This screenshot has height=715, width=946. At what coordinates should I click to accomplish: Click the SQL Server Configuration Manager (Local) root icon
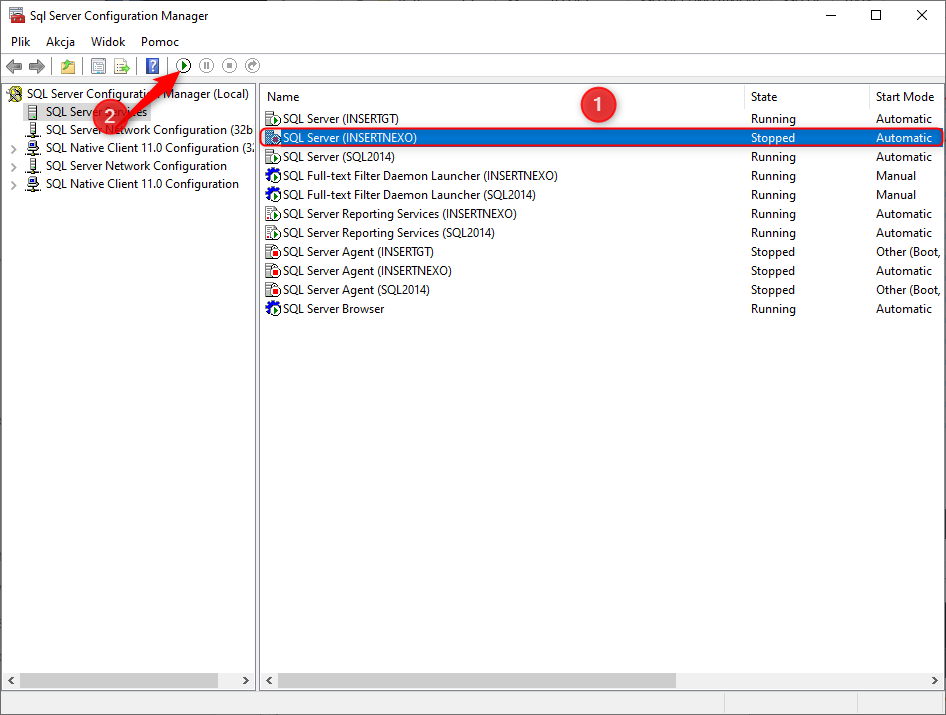[x=15, y=94]
